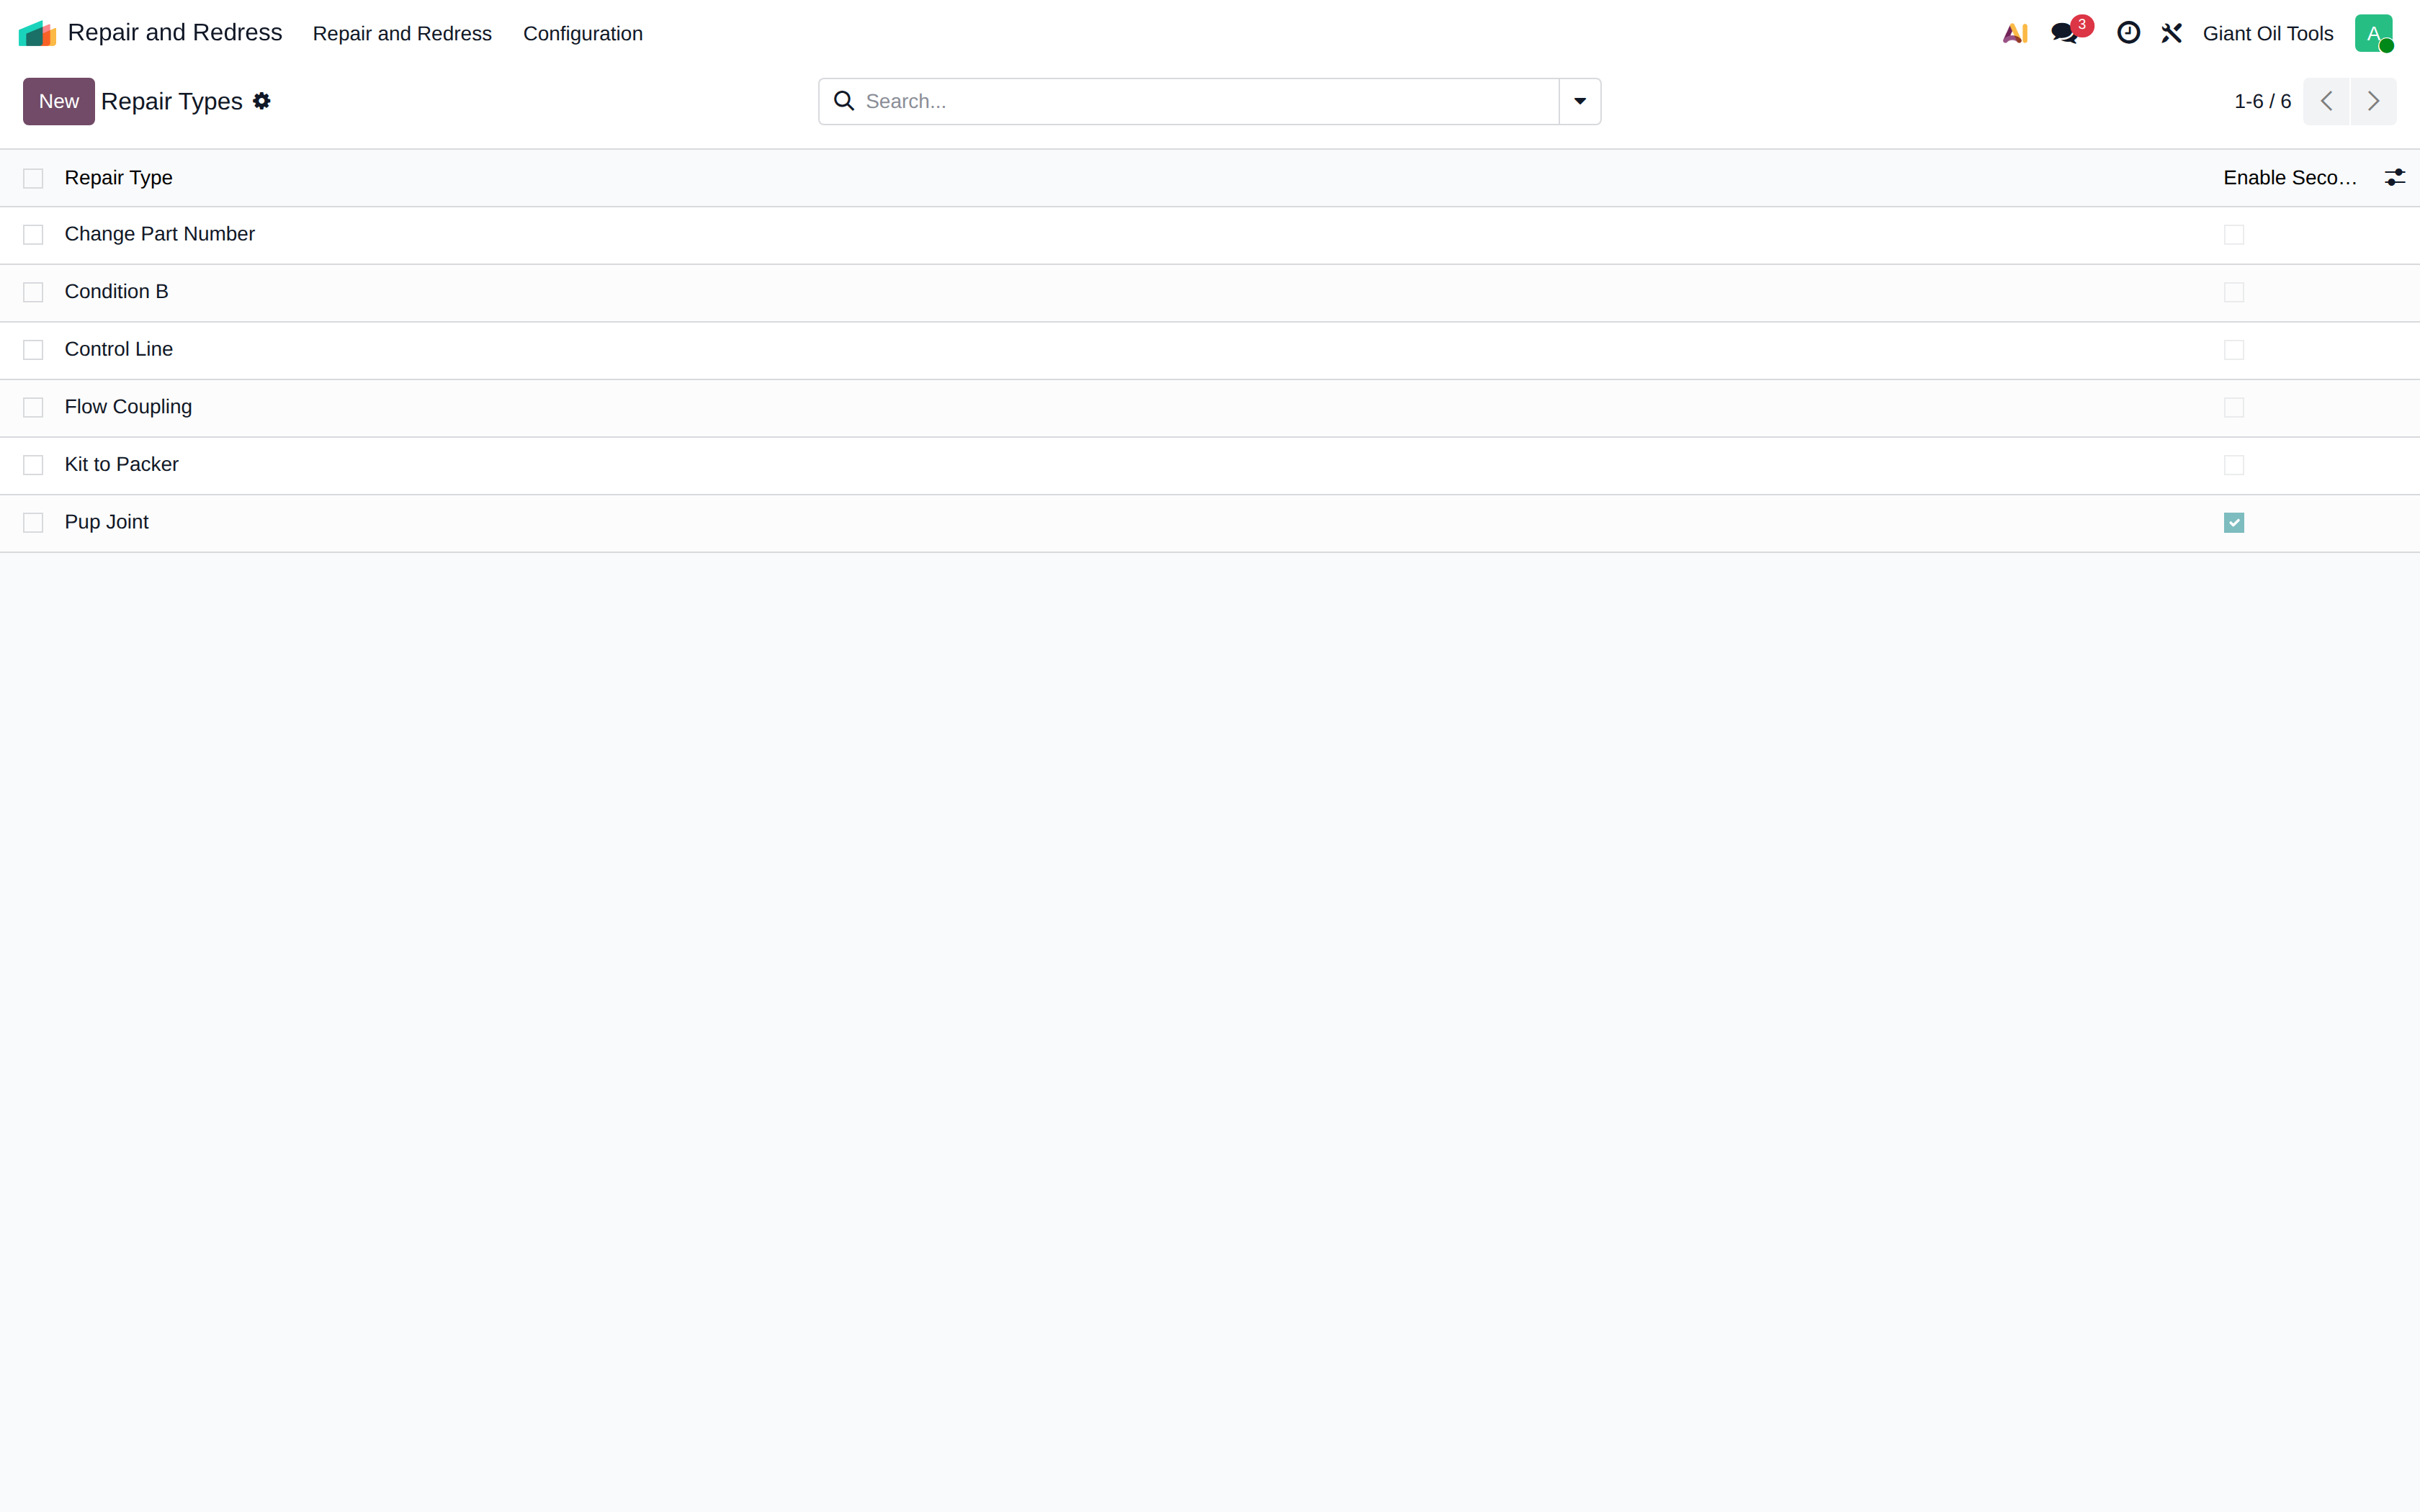
Task: Sort by the Enable Seco… column header
Action: pyautogui.click(x=2290, y=178)
